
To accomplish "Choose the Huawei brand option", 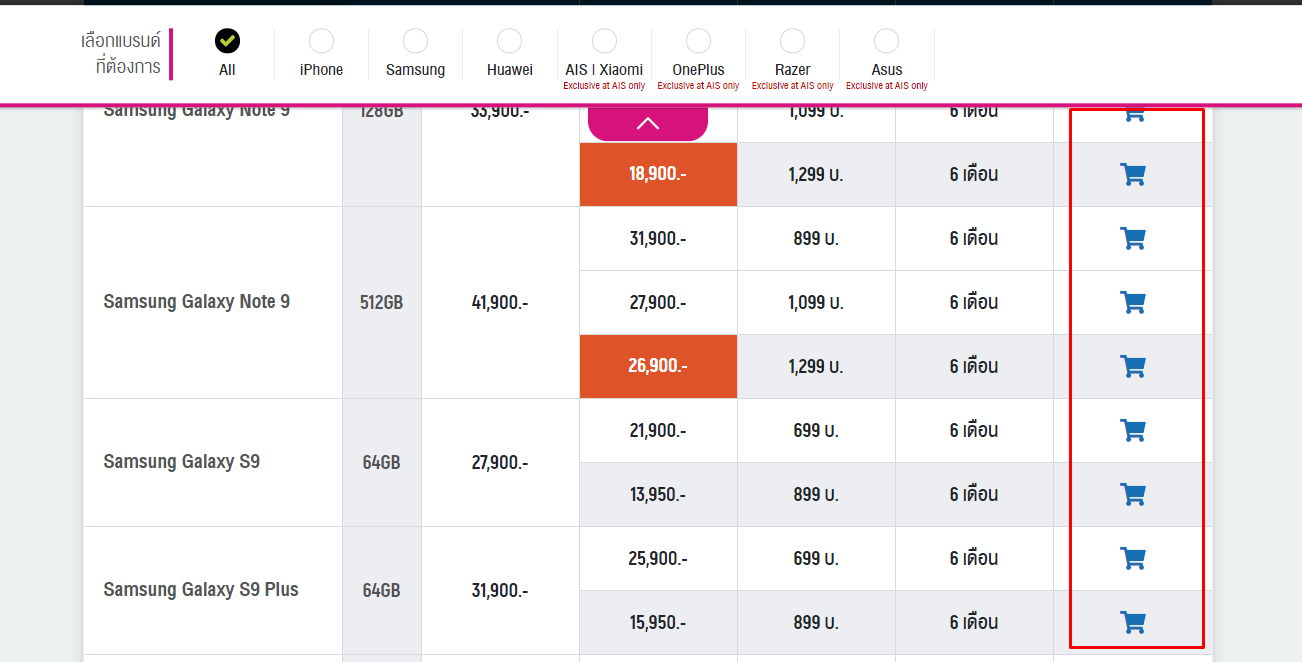I will (x=509, y=41).
